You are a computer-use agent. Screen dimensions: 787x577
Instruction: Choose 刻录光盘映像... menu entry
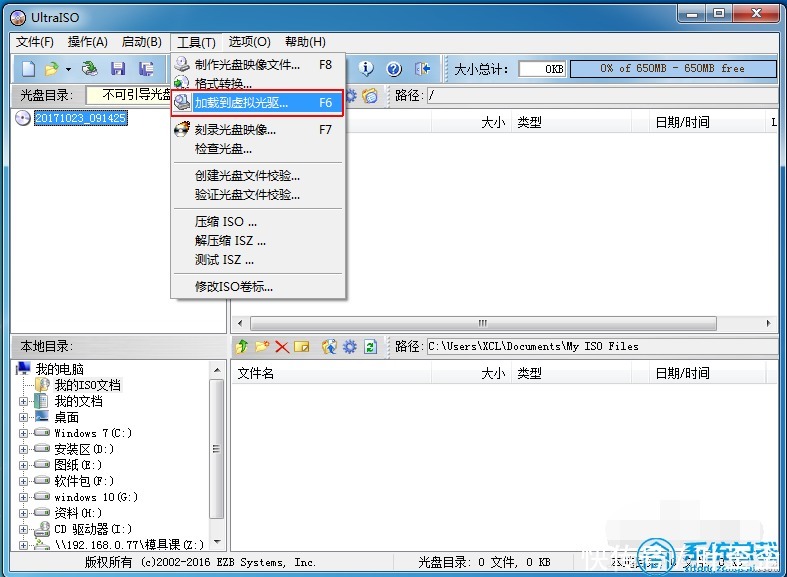point(257,130)
